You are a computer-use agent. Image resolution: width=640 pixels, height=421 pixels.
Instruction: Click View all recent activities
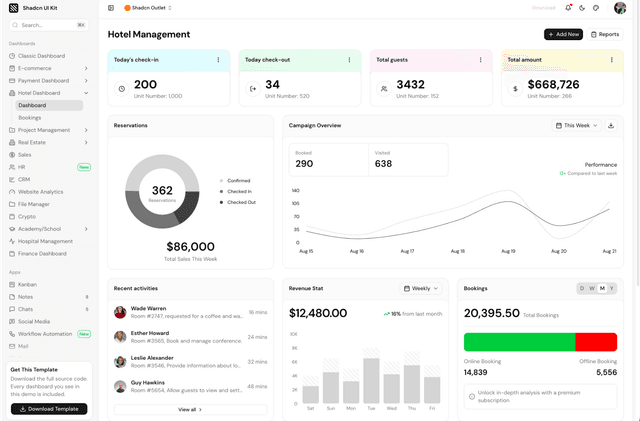(190, 410)
